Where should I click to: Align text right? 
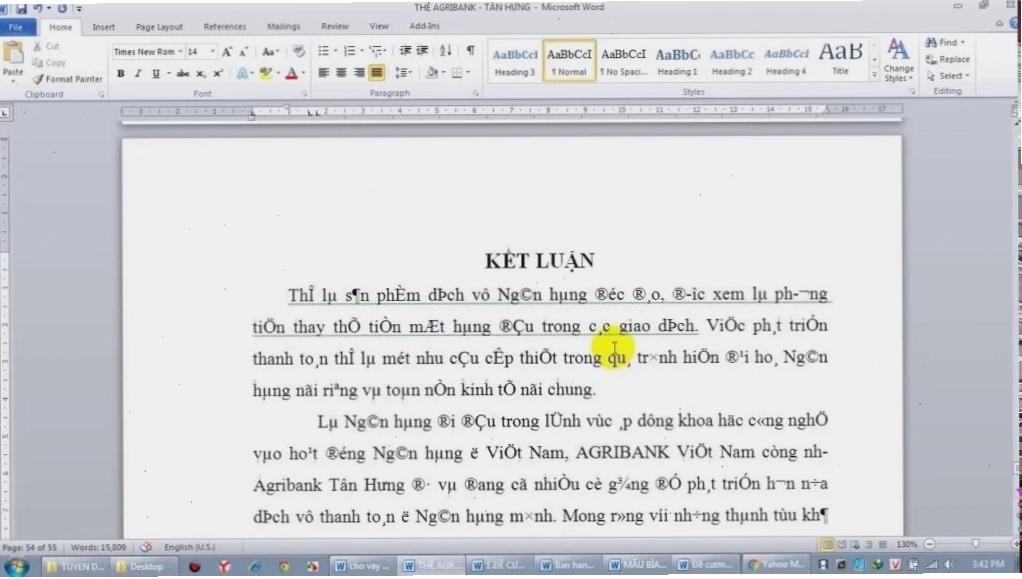point(358,72)
